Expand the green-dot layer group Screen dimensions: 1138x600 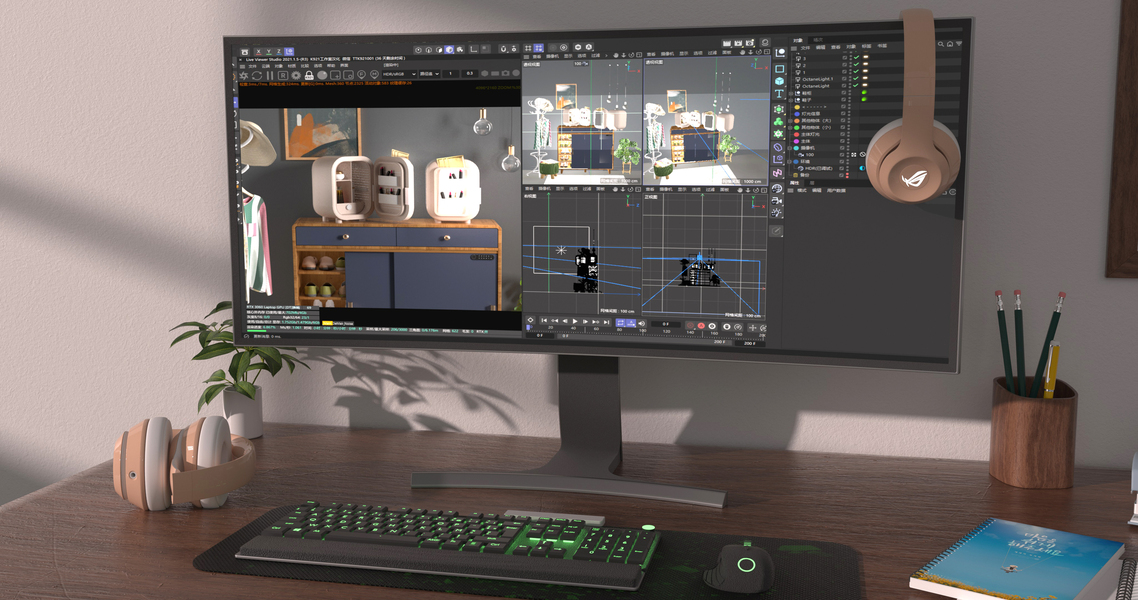point(790,128)
